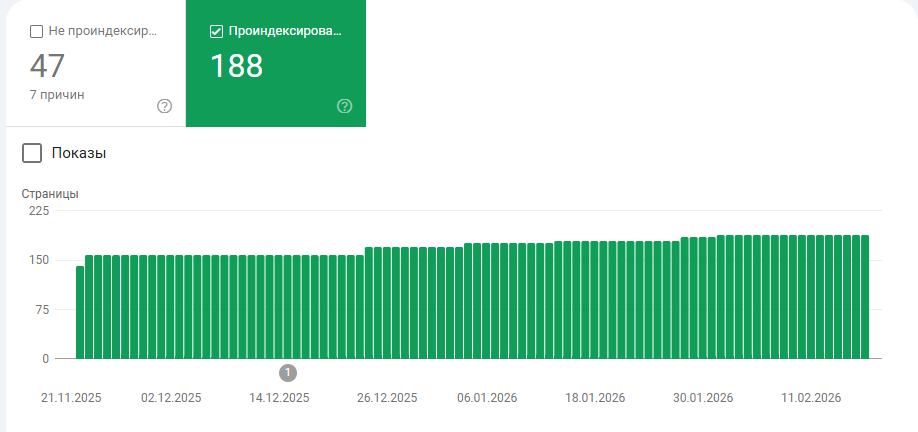Viewport: 918px width, 432px height.
Task: Click the 11.02.2026 date label
Action: click(811, 398)
